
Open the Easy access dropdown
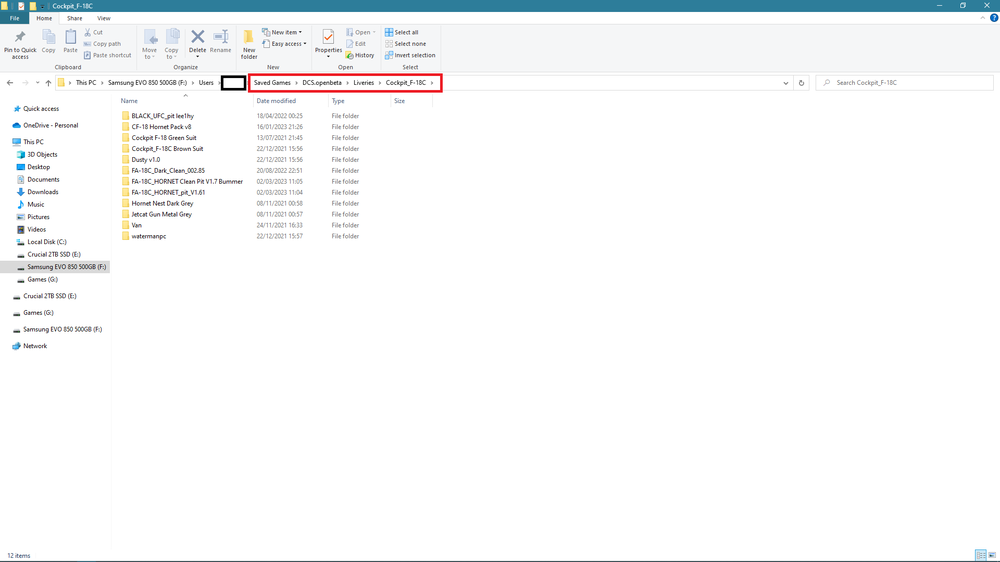284,44
